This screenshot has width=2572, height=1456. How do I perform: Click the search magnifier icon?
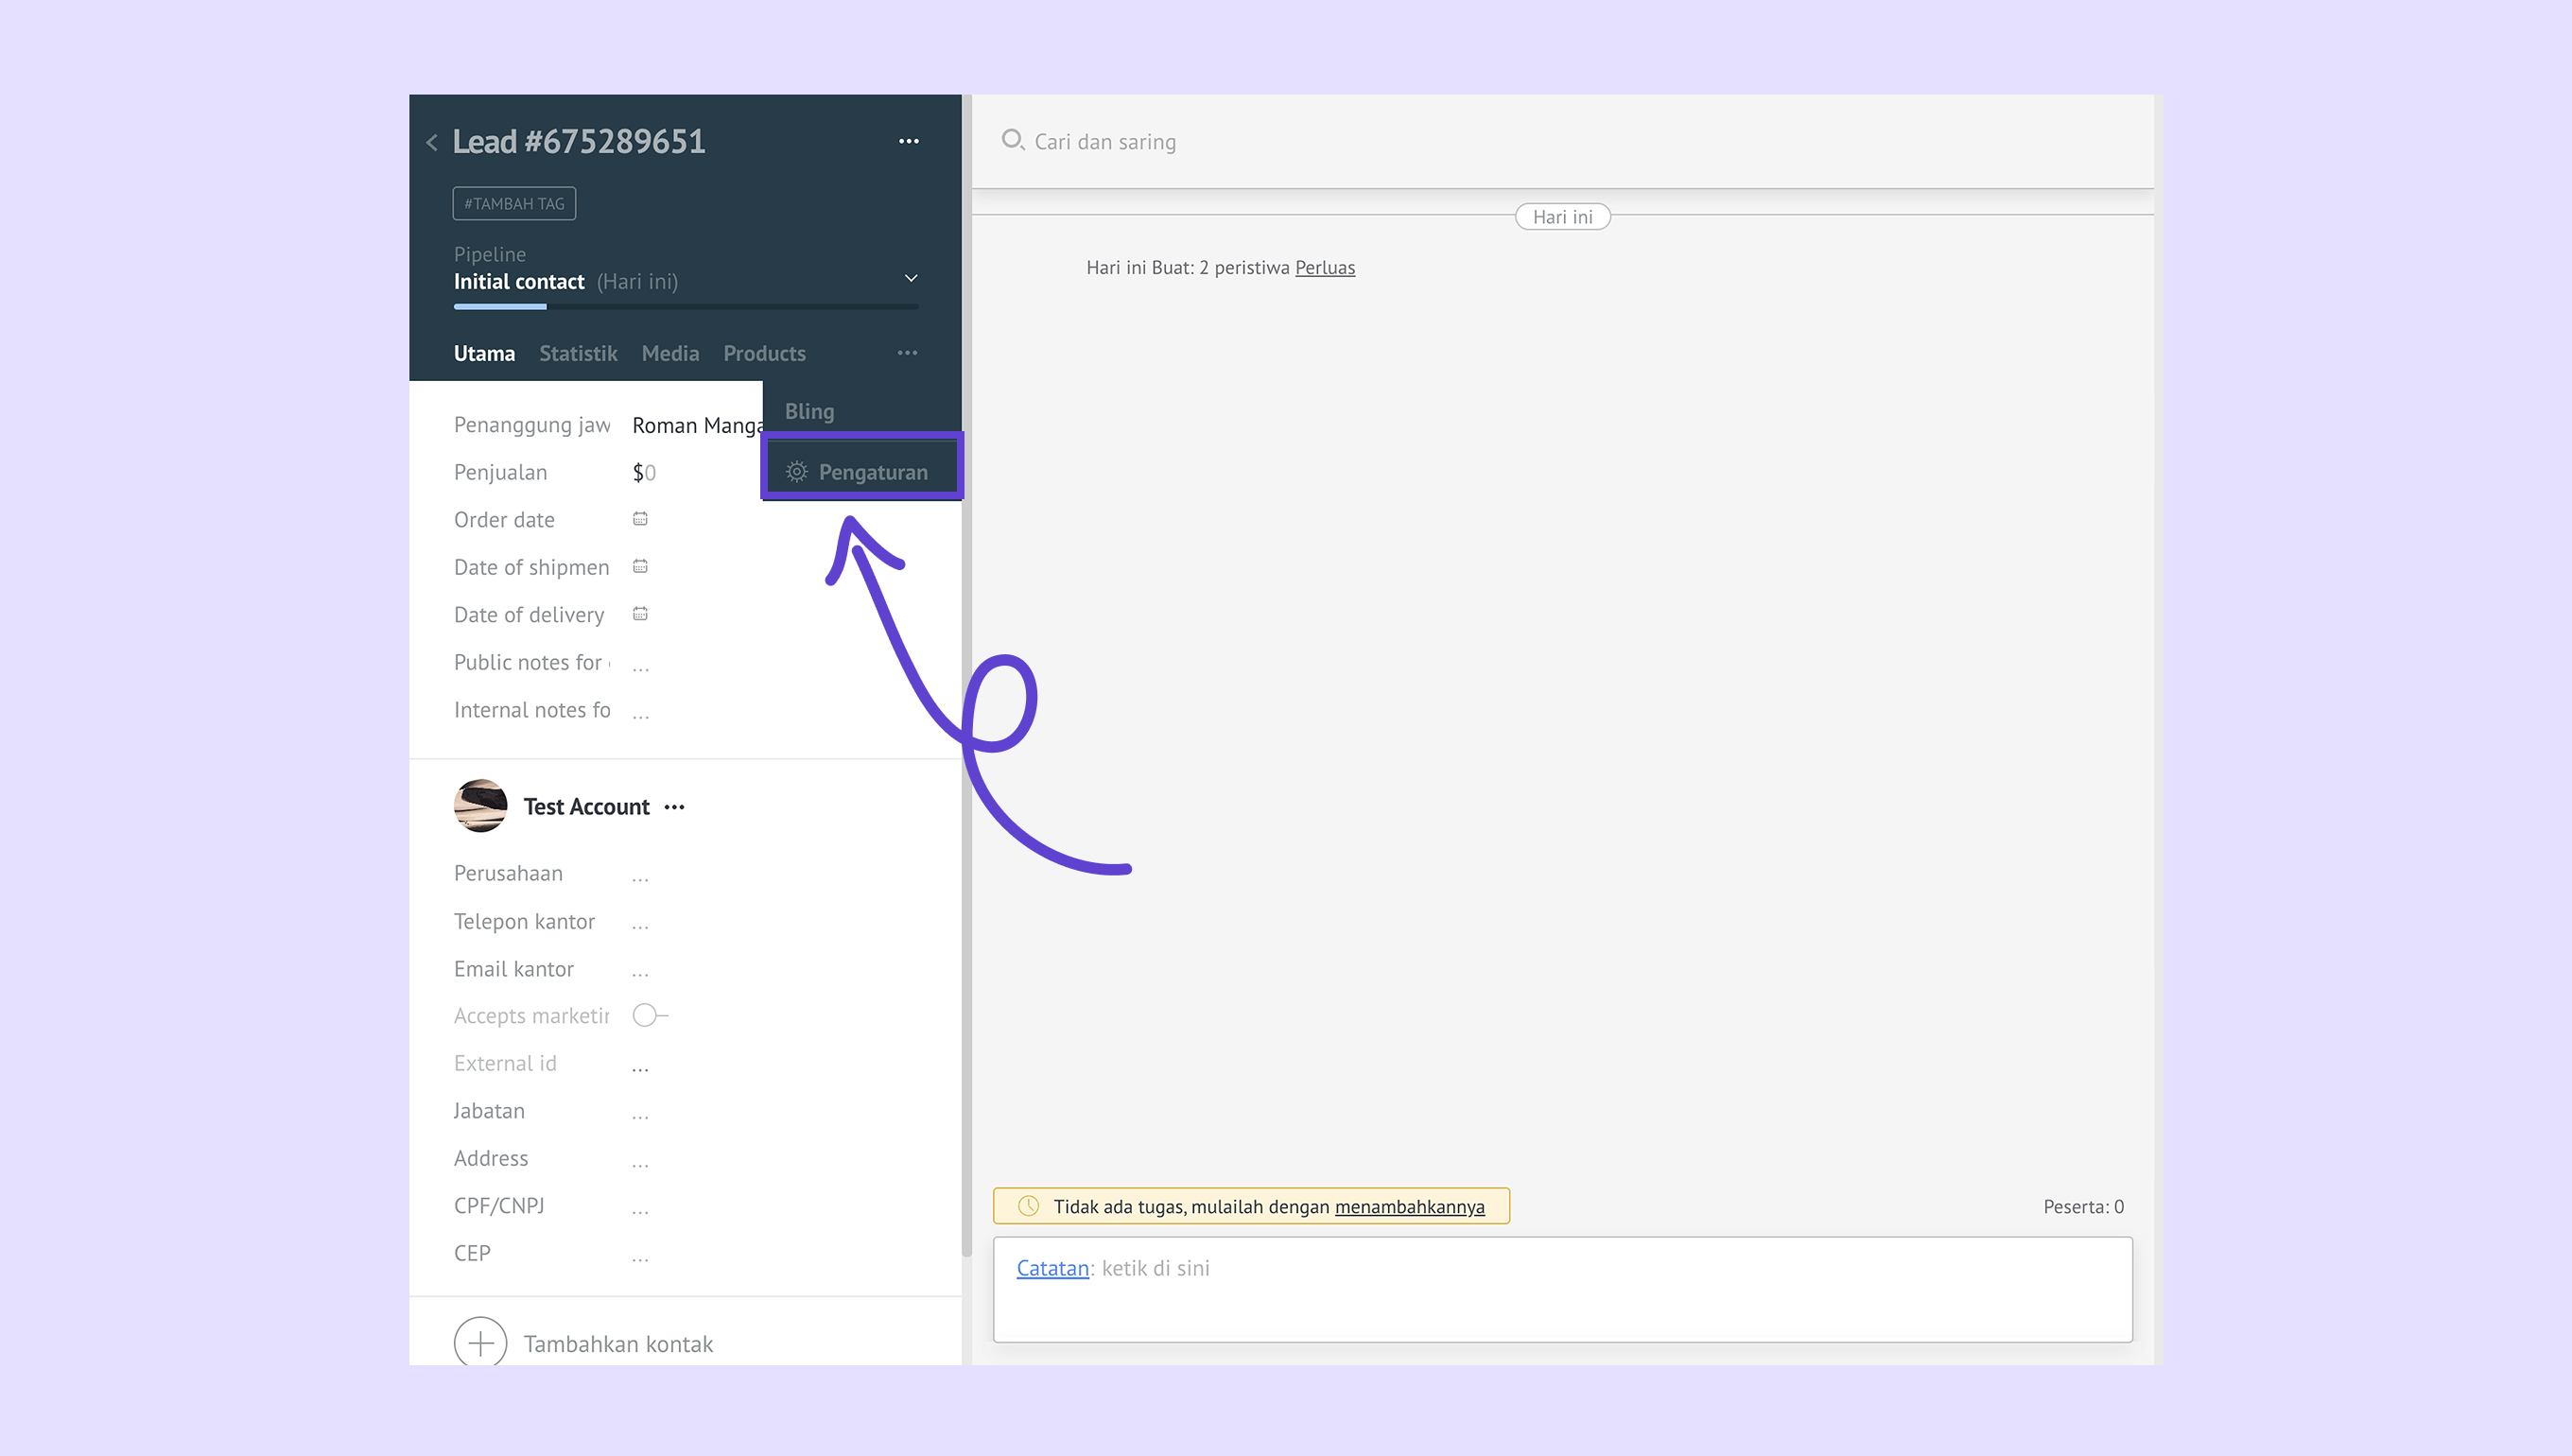[1012, 140]
